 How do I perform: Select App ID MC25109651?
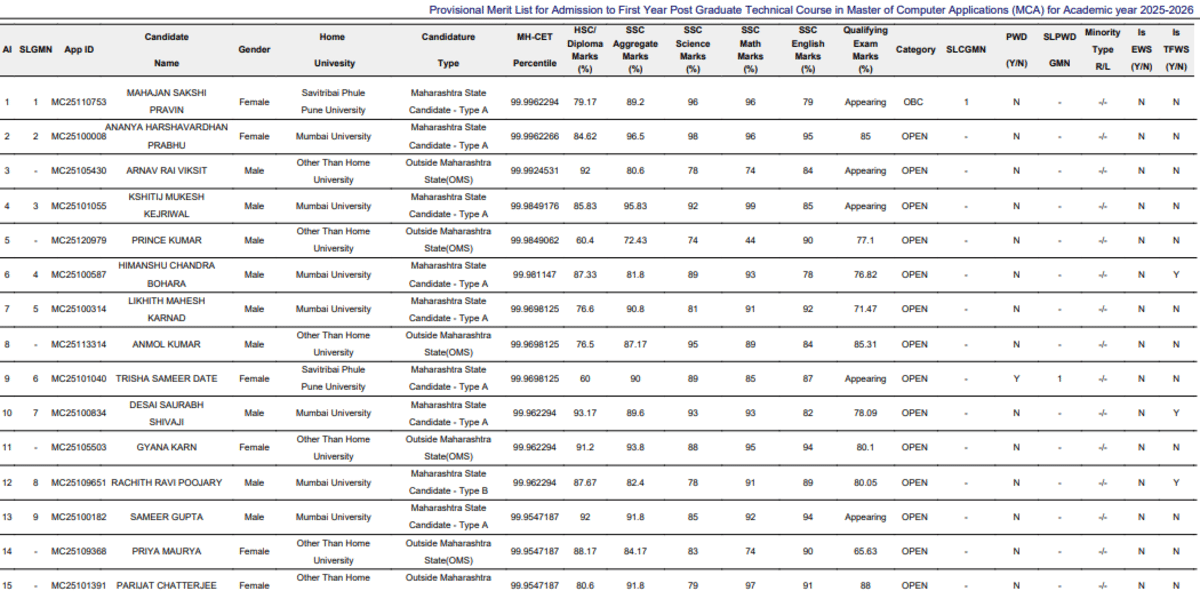click(x=79, y=483)
